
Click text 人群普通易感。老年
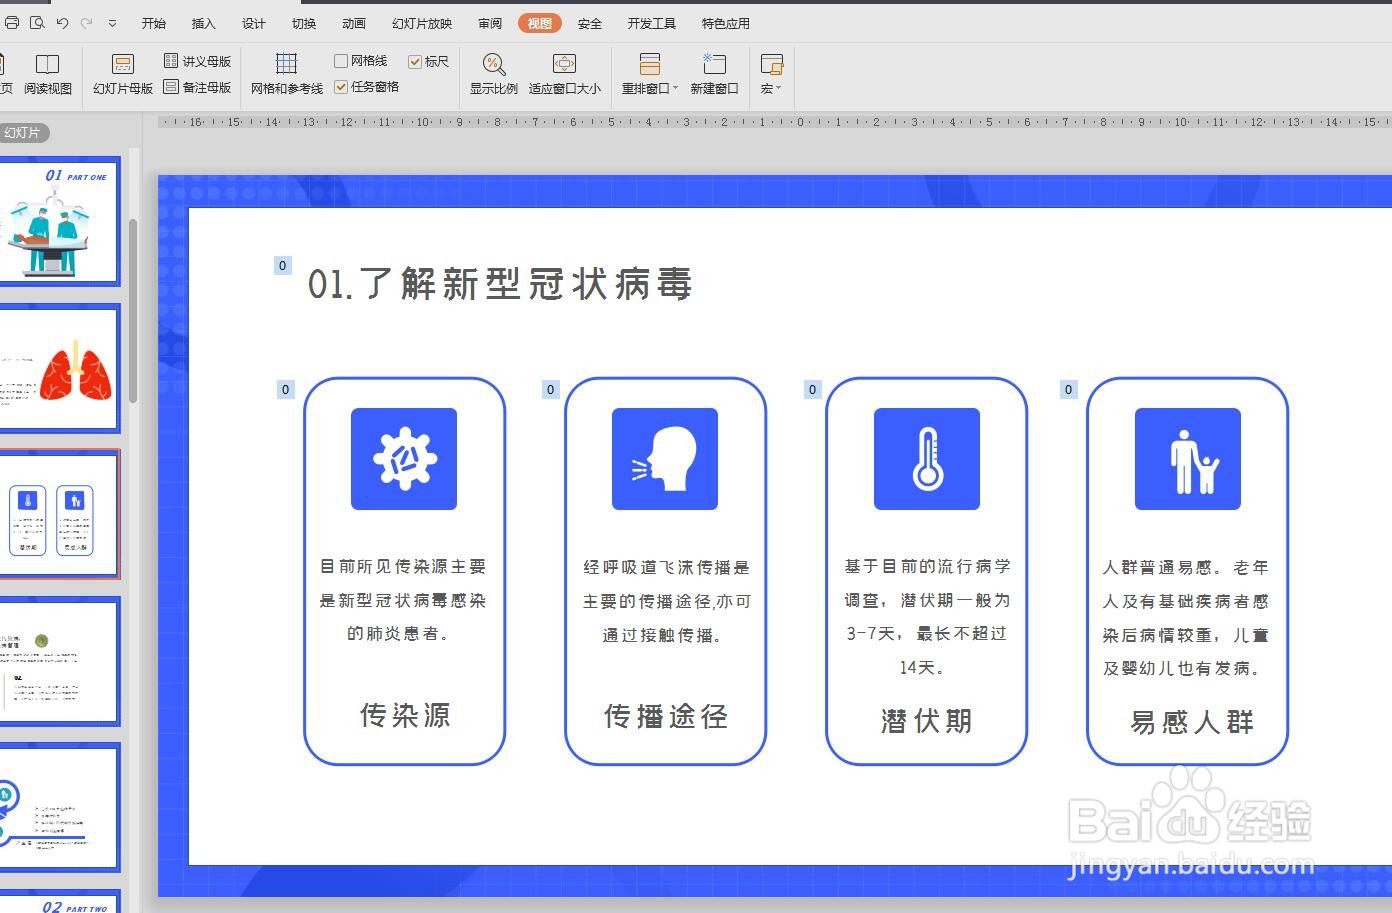(1186, 567)
